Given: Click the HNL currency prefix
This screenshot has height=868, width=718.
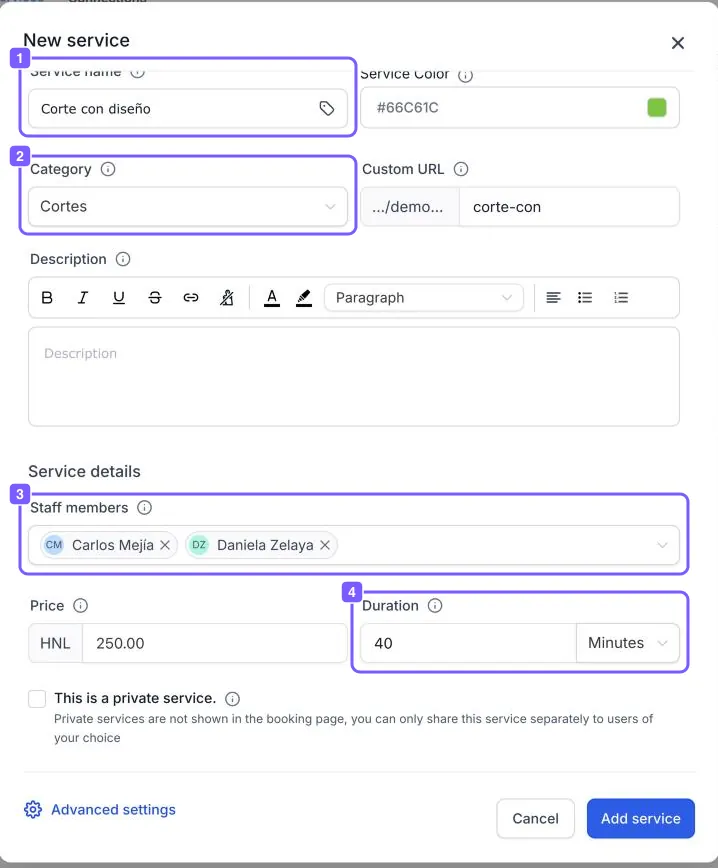Looking at the screenshot, I should pos(55,643).
